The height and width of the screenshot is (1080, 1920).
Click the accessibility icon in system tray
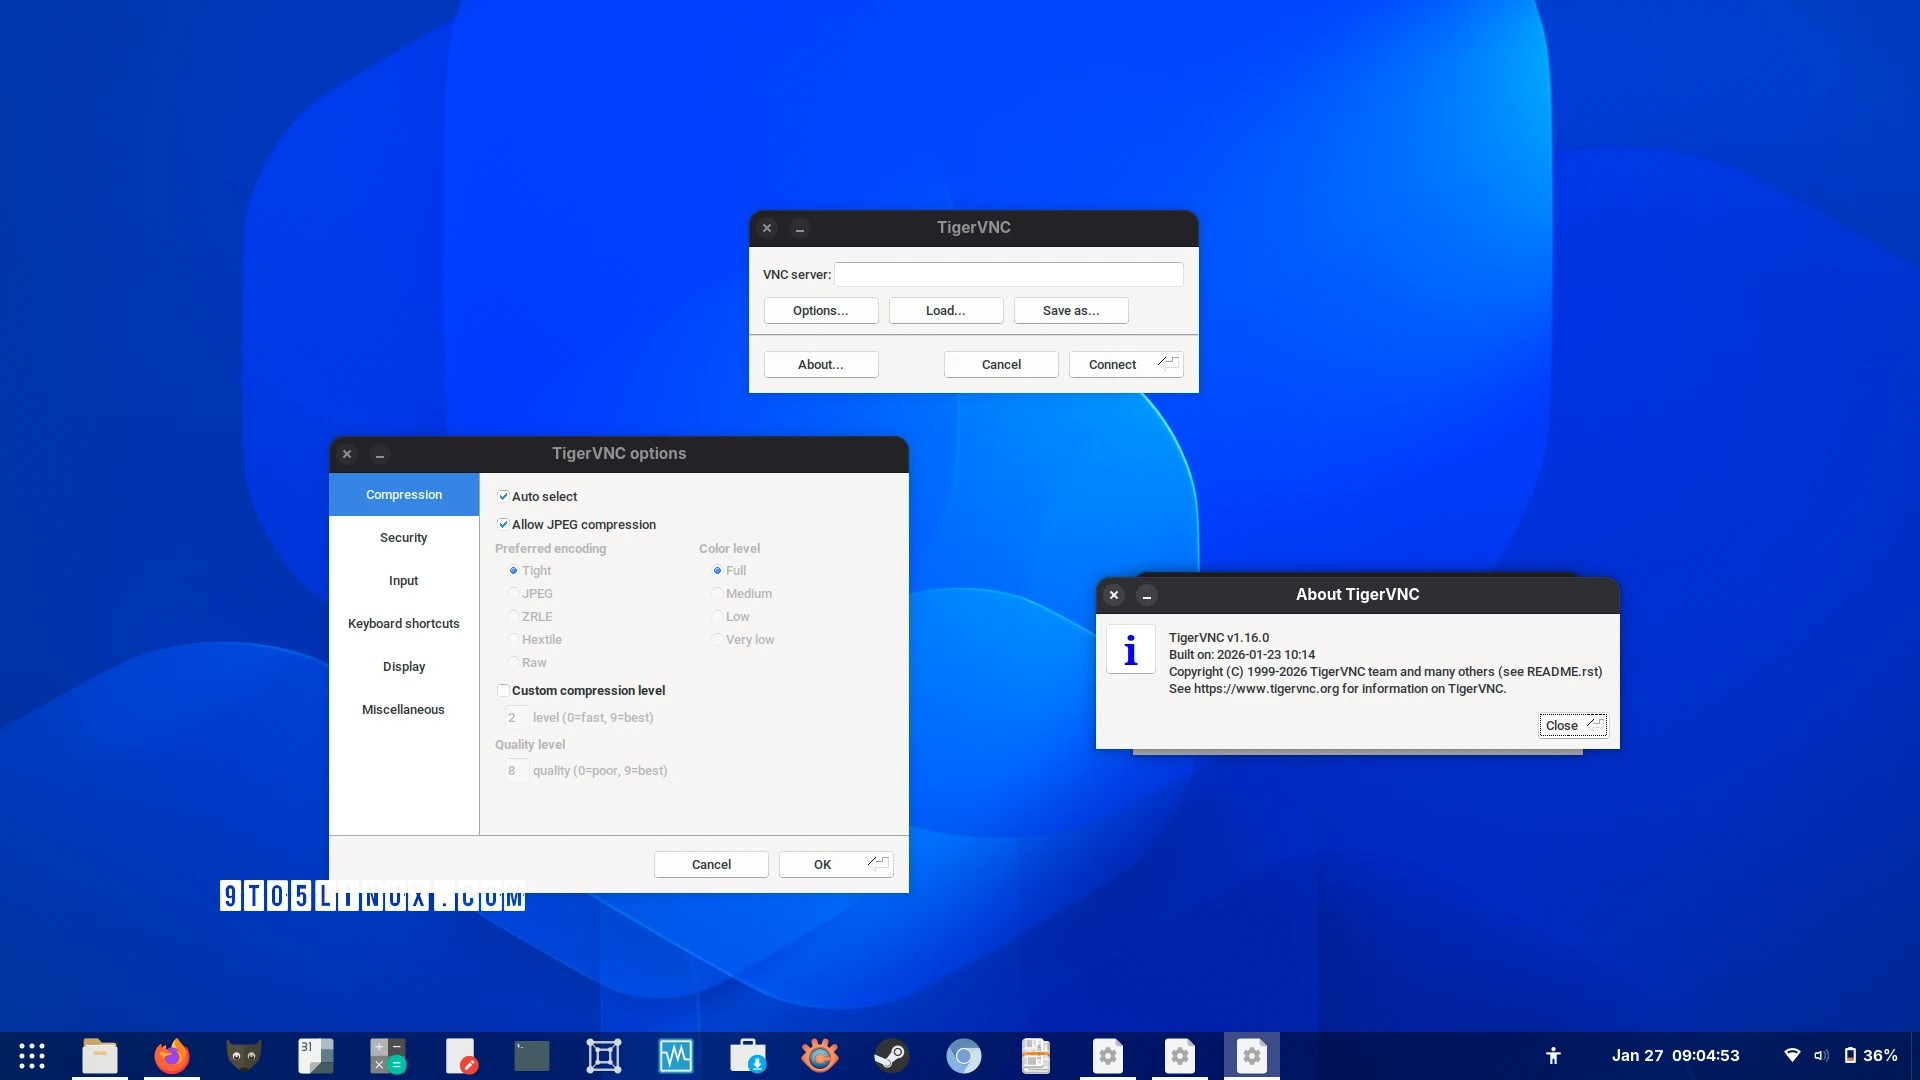[1553, 1056]
